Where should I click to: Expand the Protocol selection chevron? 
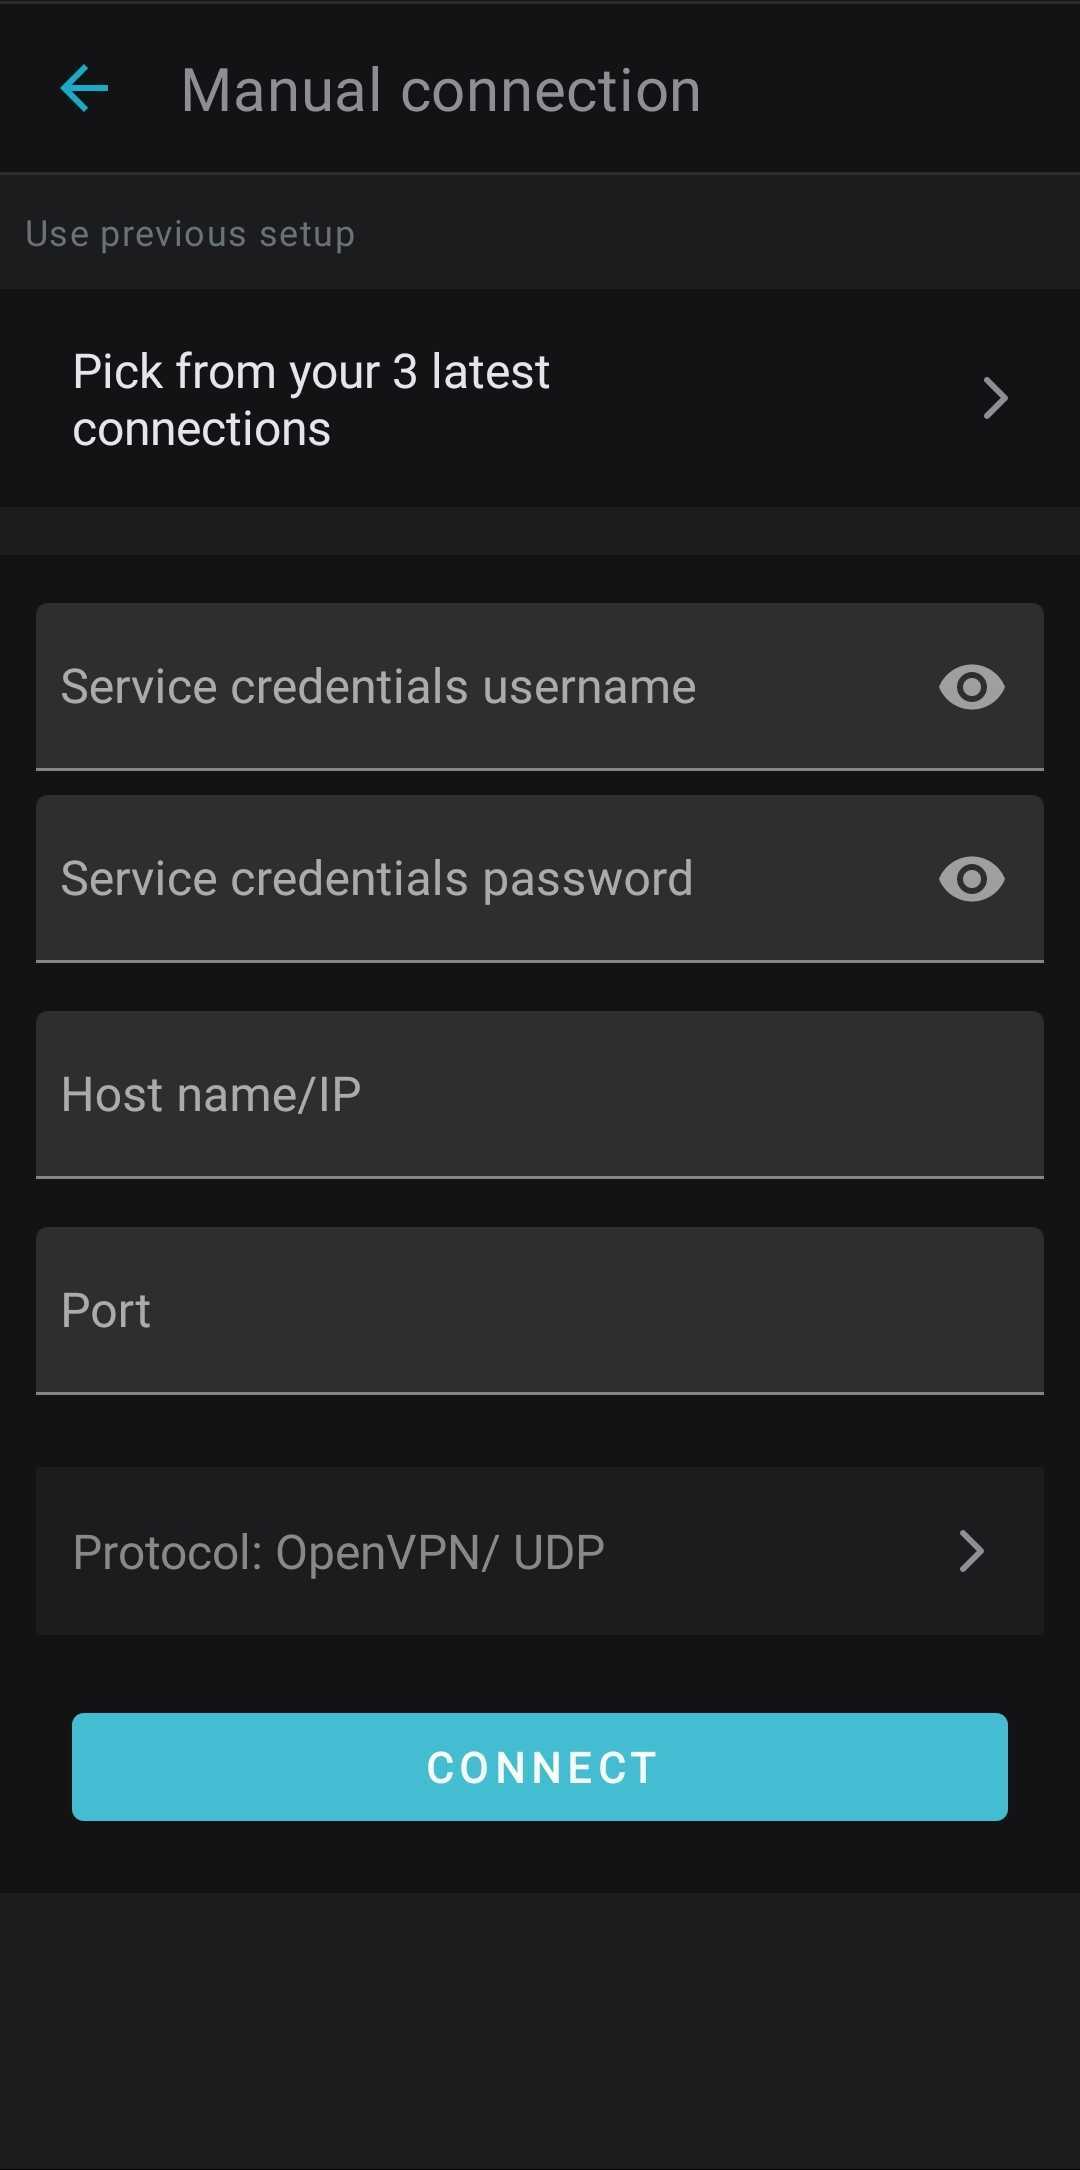(x=971, y=1551)
